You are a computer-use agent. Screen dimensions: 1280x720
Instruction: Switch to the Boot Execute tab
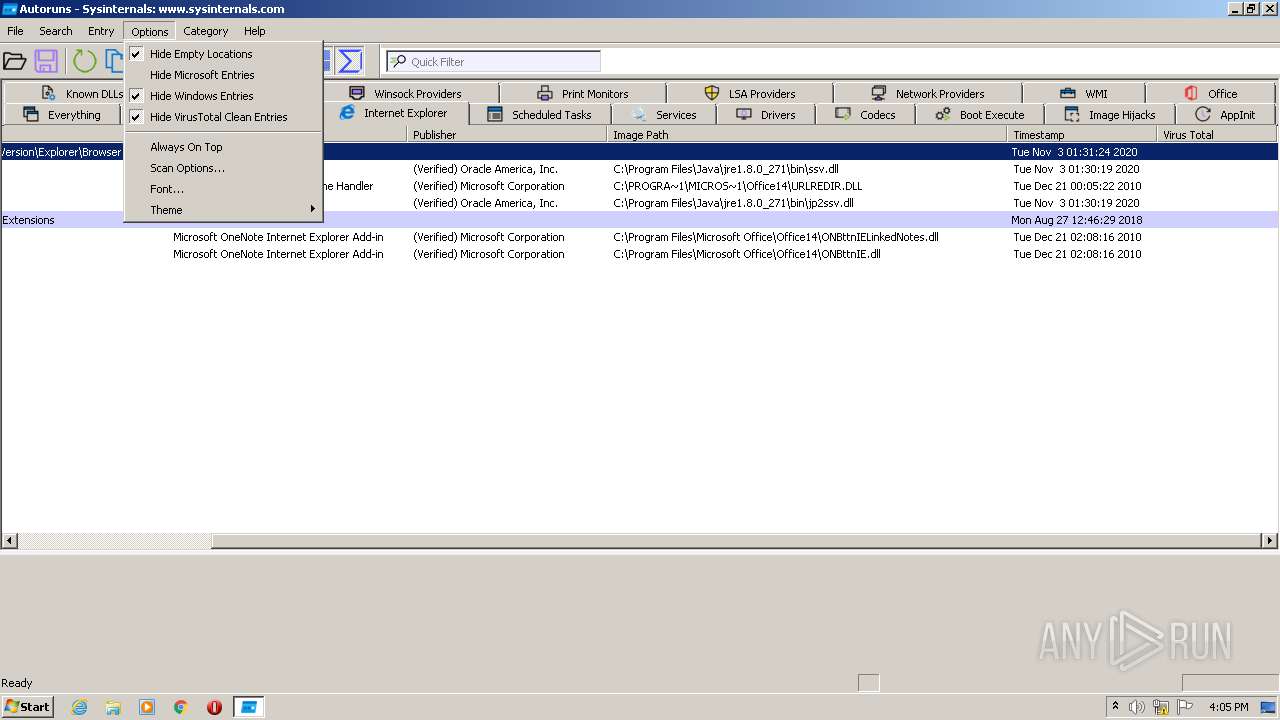980,115
